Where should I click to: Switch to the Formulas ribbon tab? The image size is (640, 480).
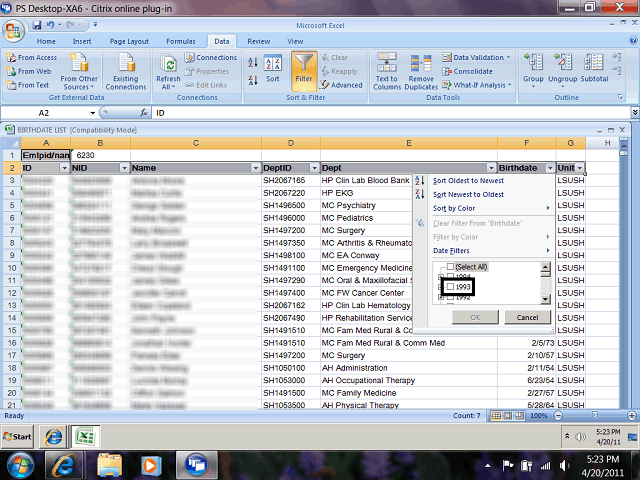tap(180, 41)
